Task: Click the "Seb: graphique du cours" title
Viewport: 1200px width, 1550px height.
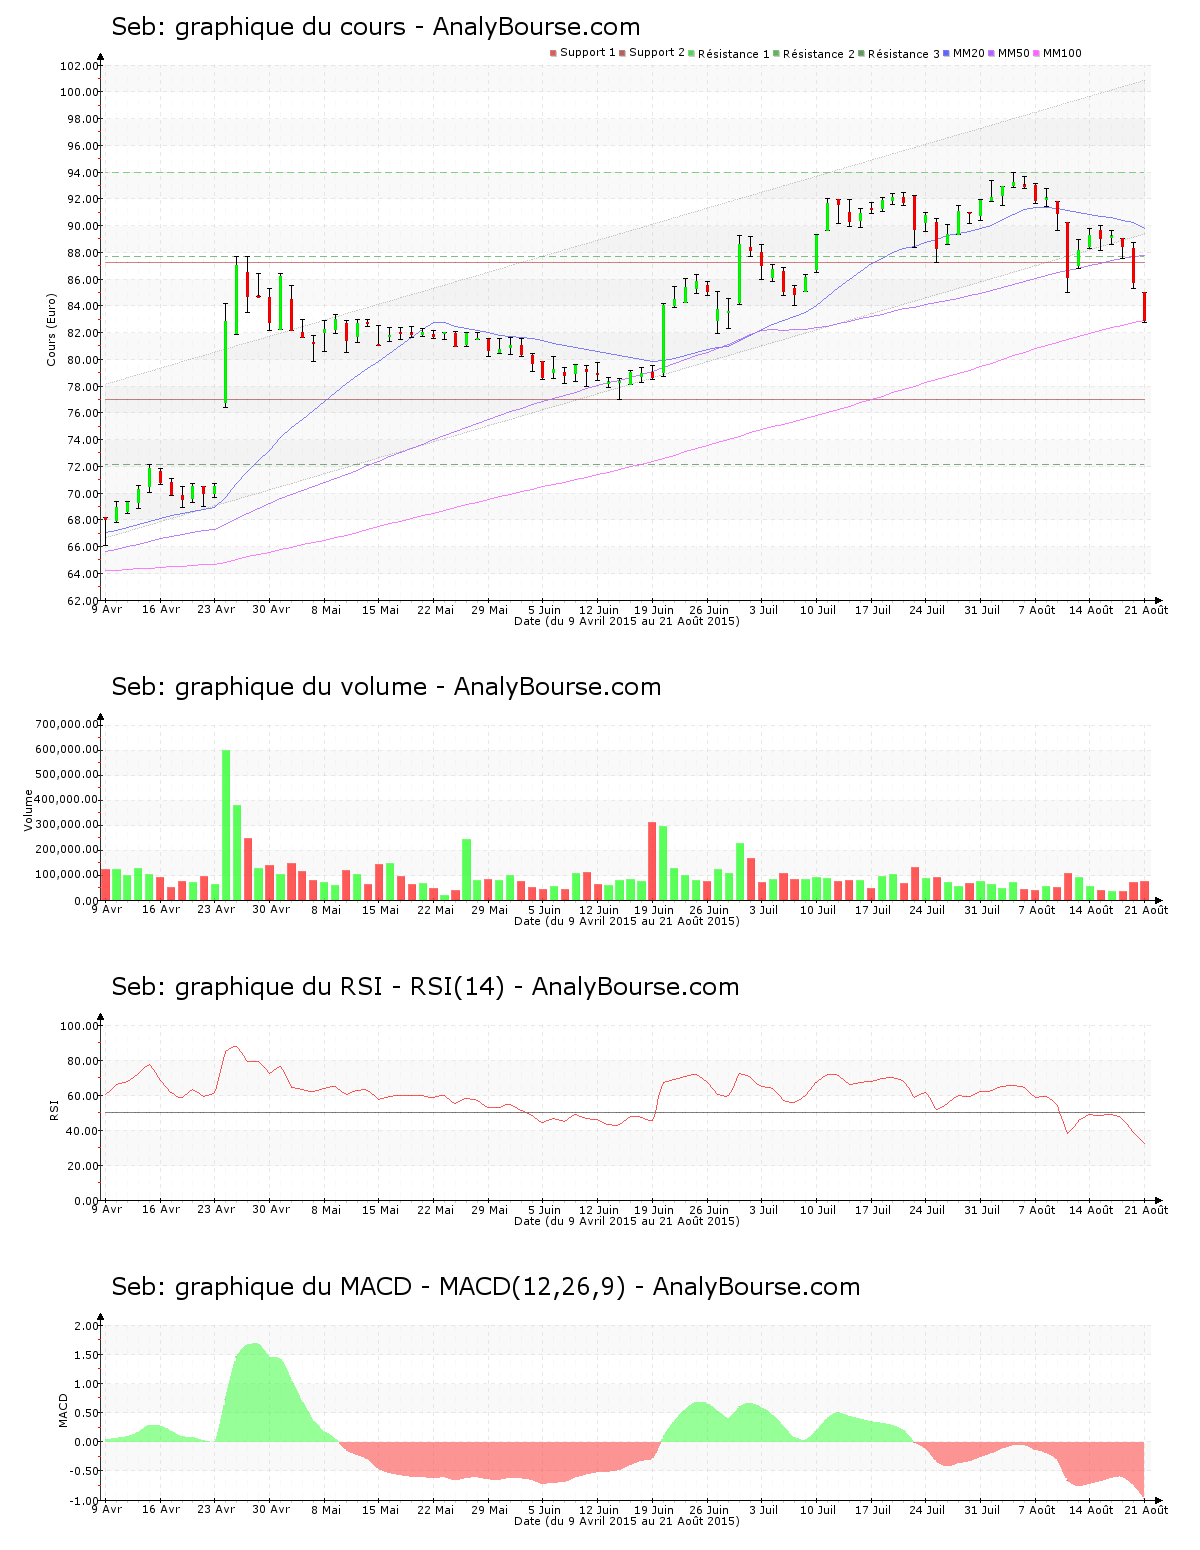Action: [x=259, y=28]
